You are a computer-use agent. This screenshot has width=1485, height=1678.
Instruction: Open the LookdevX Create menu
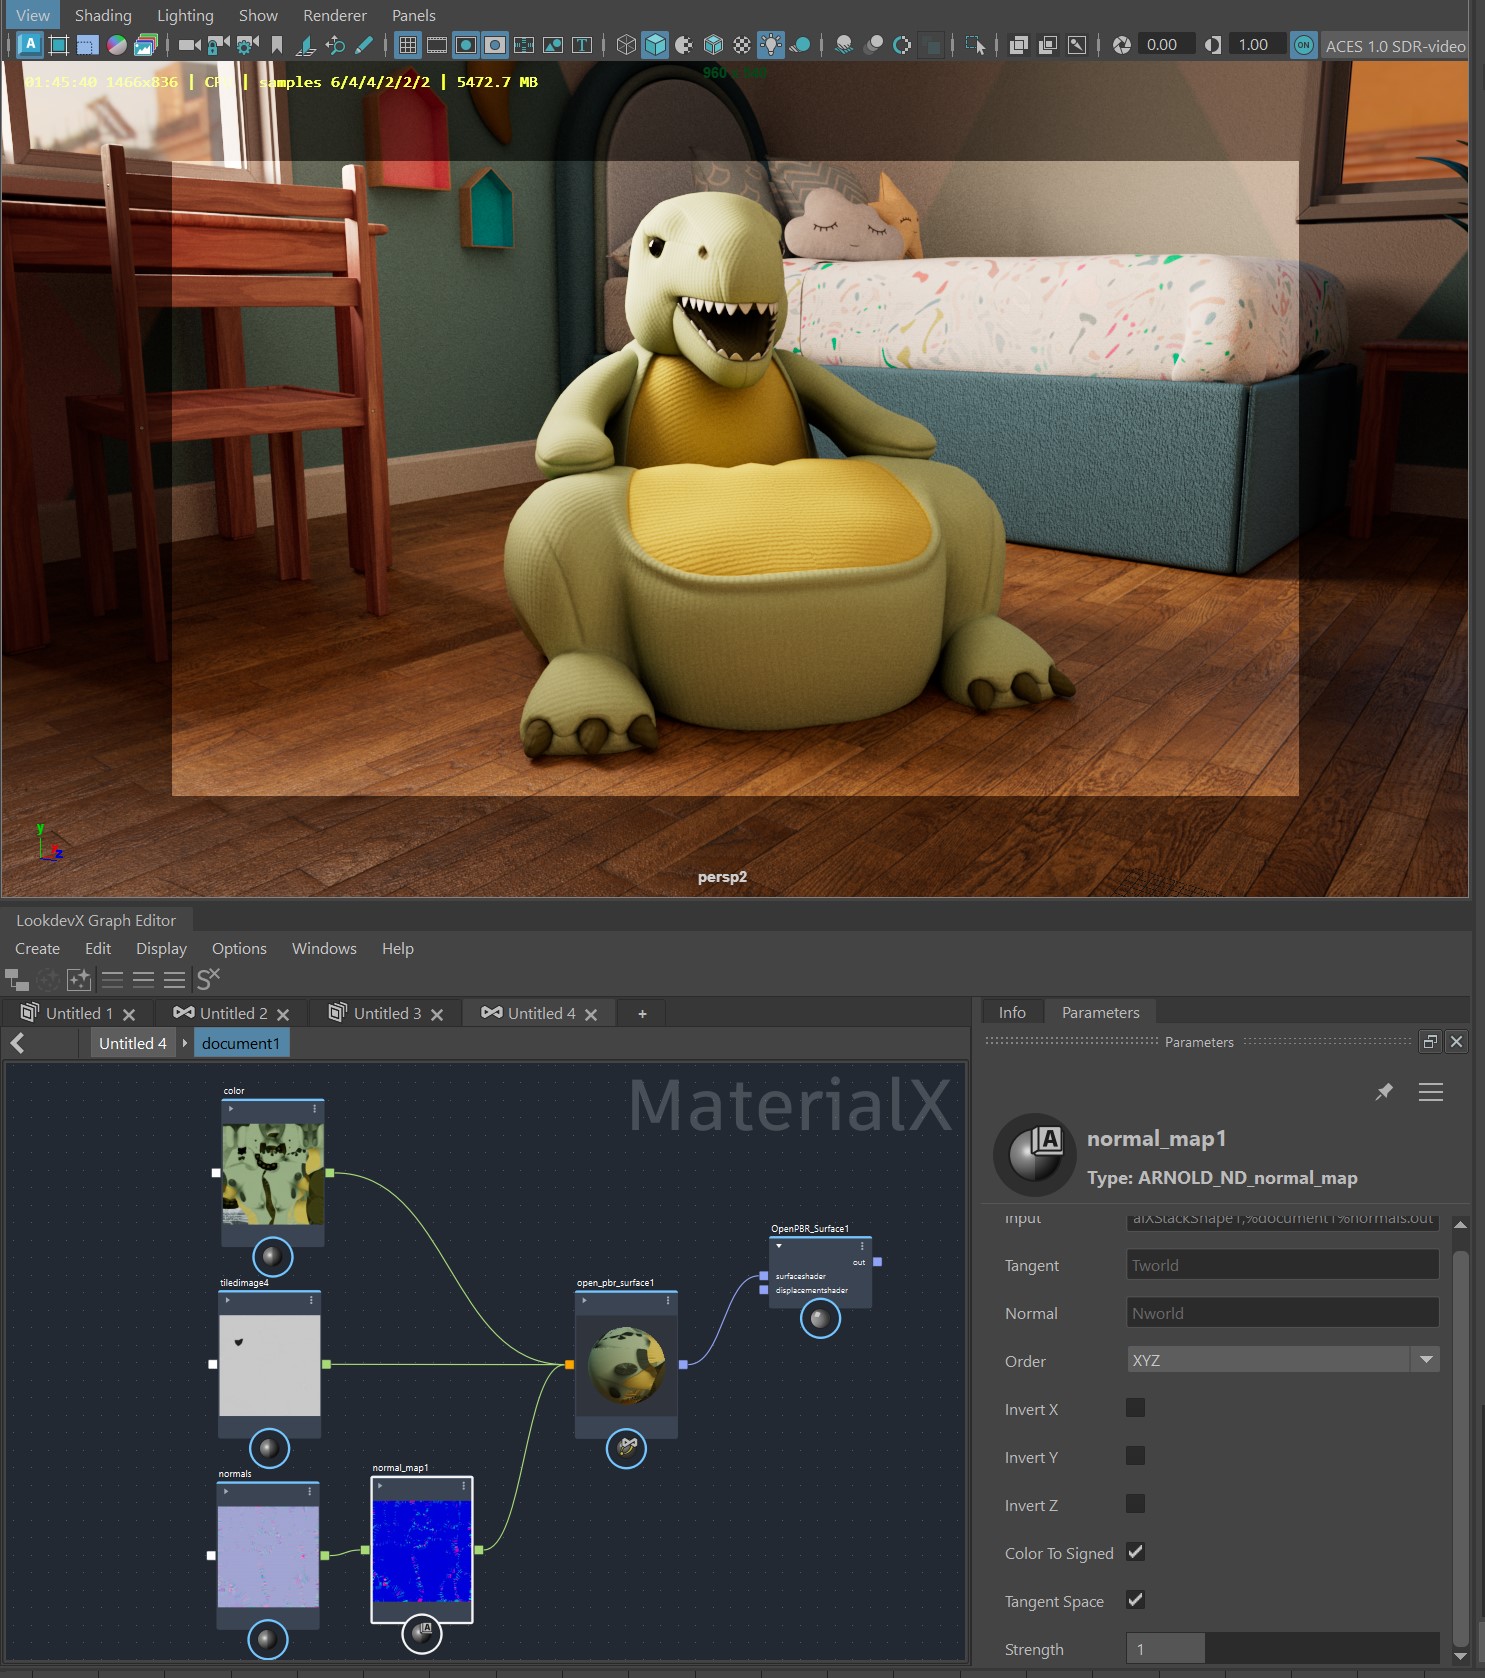[x=37, y=948]
